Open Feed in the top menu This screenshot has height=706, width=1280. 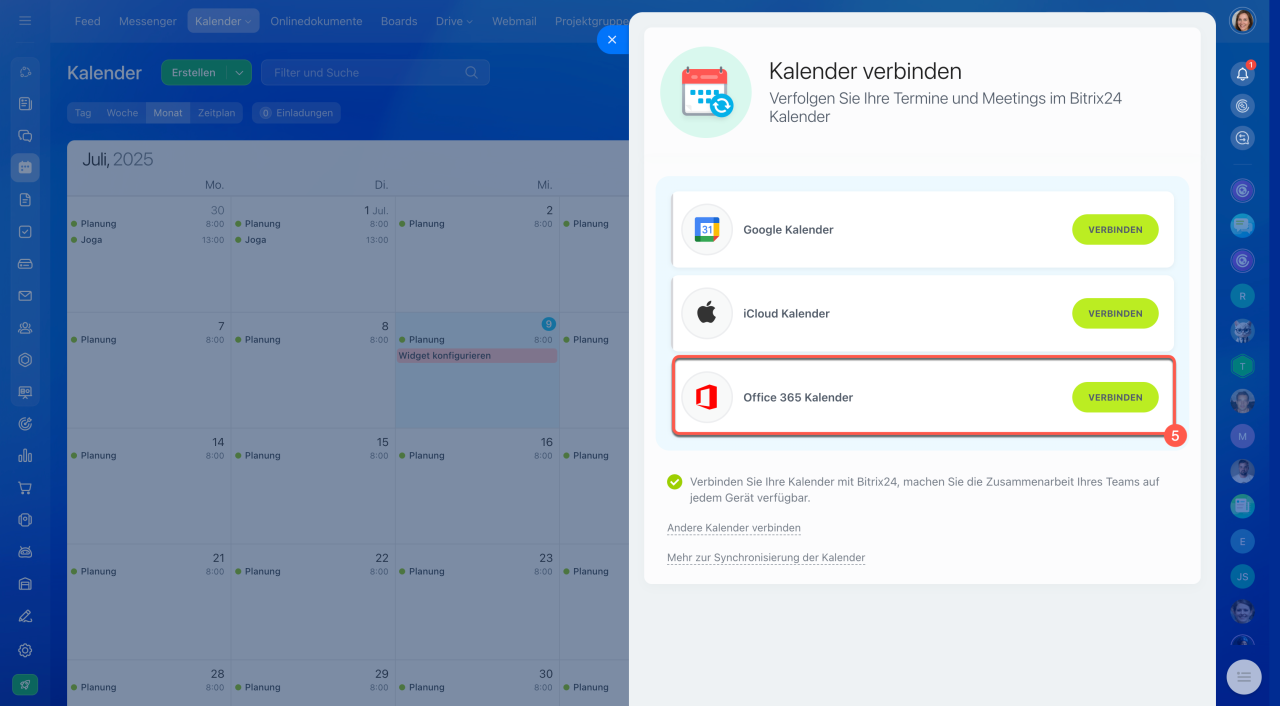(x=87, y=21)
